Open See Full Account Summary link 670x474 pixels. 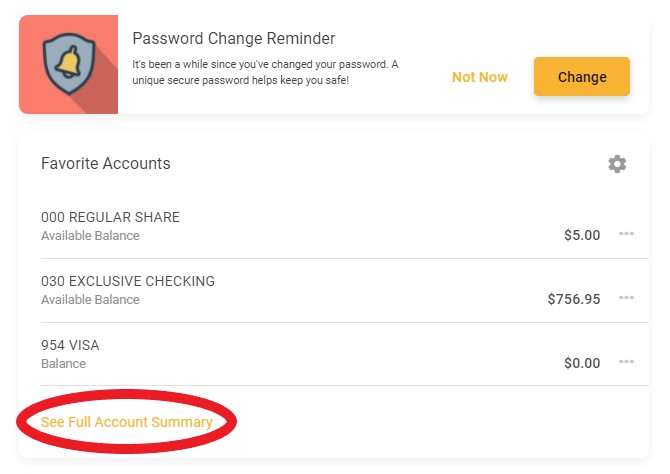[x=127, y=422]
